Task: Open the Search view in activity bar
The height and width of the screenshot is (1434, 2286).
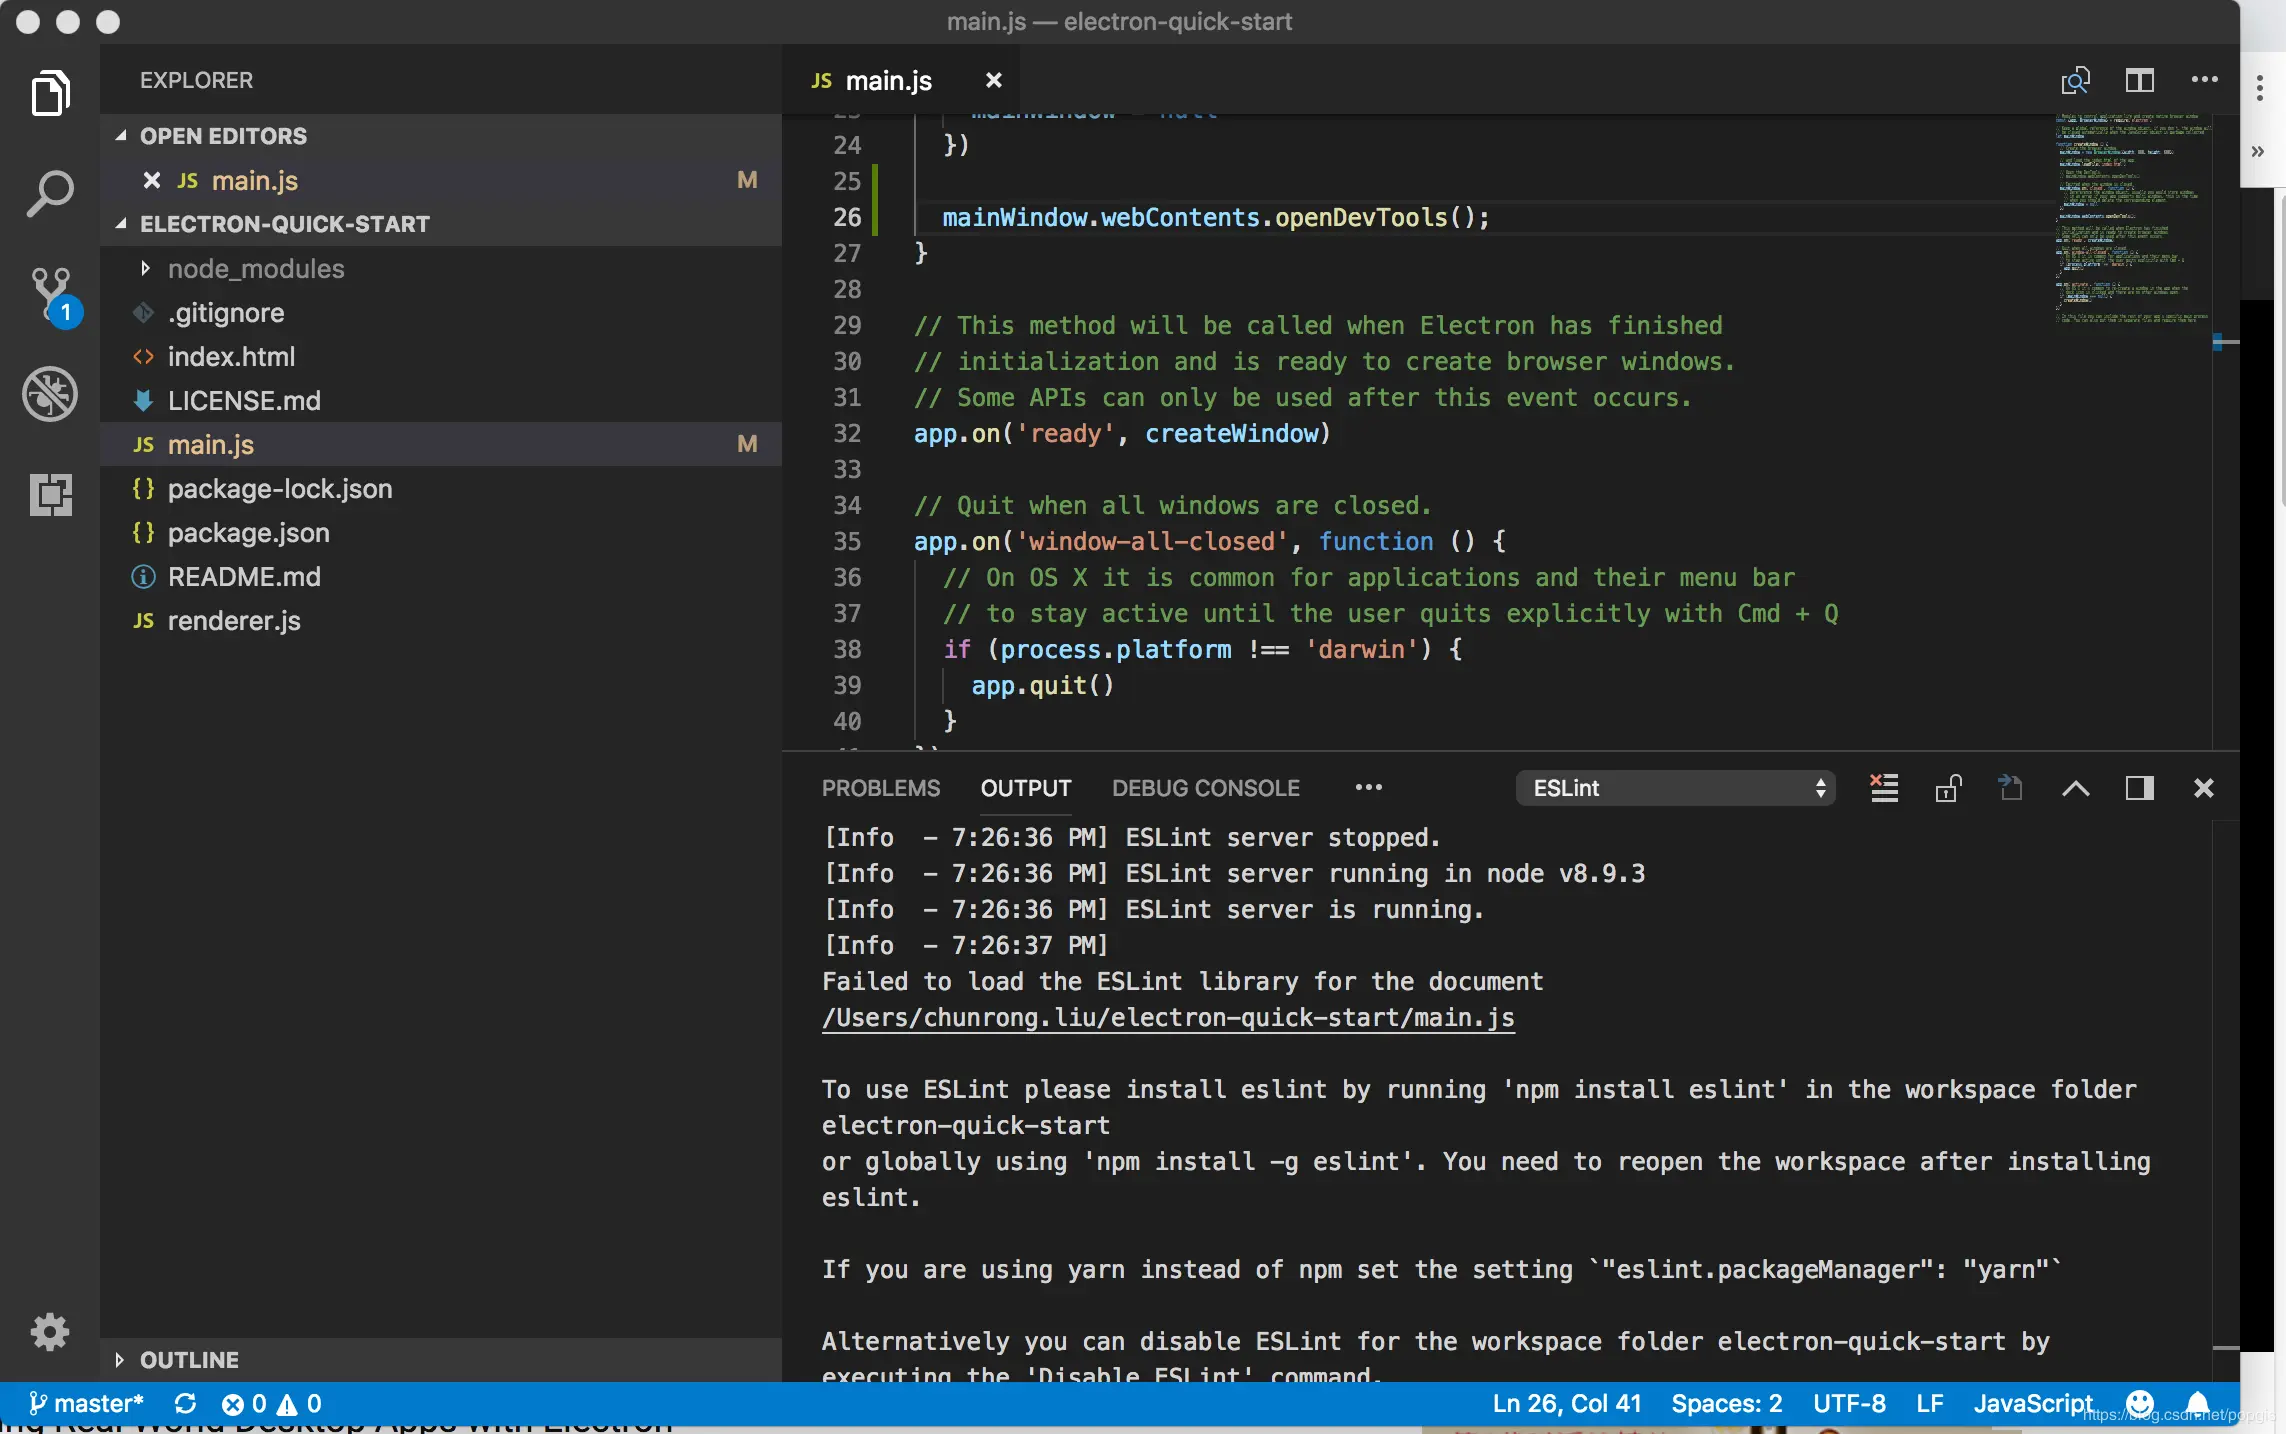Action: tap(50, 193)
